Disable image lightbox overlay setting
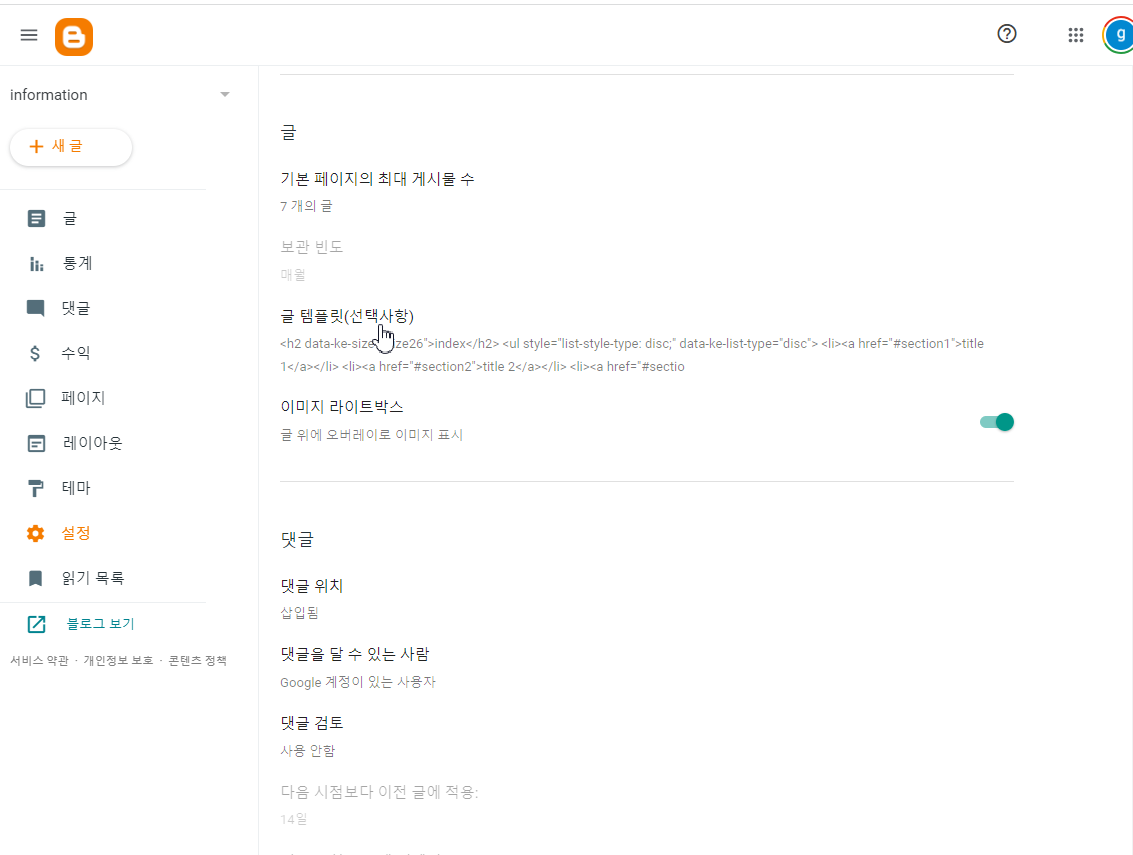The width and height of the screenshot is (1133, 855). tap(996, 422)
